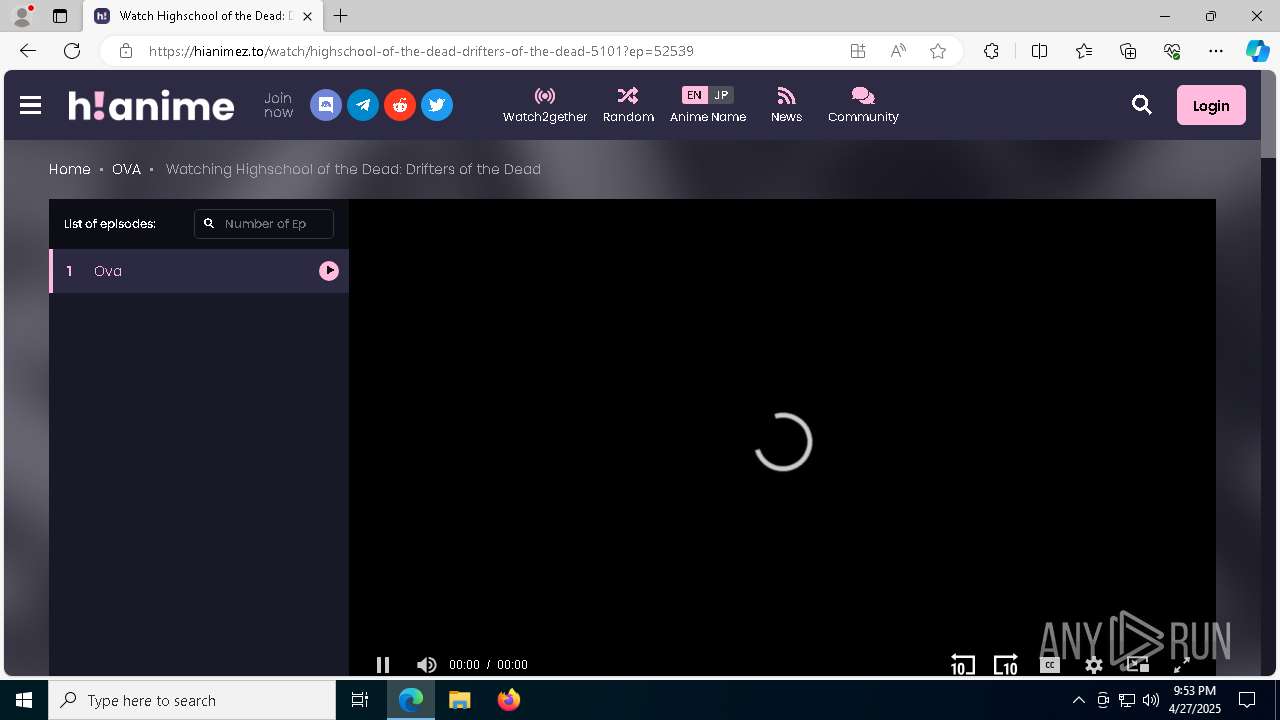
Task: Click the play icon on Ova episode
Action: (x=329, y=271)
